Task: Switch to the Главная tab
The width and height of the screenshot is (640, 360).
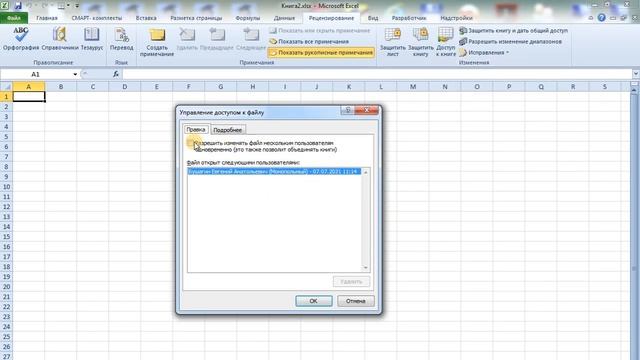Action: [47, 18]
